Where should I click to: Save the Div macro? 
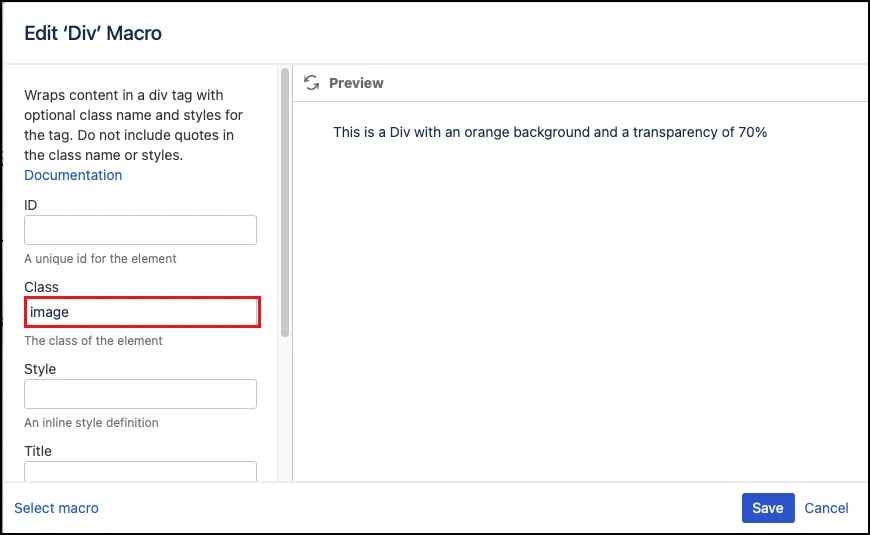pyautogui.click(x=768, y=508)
